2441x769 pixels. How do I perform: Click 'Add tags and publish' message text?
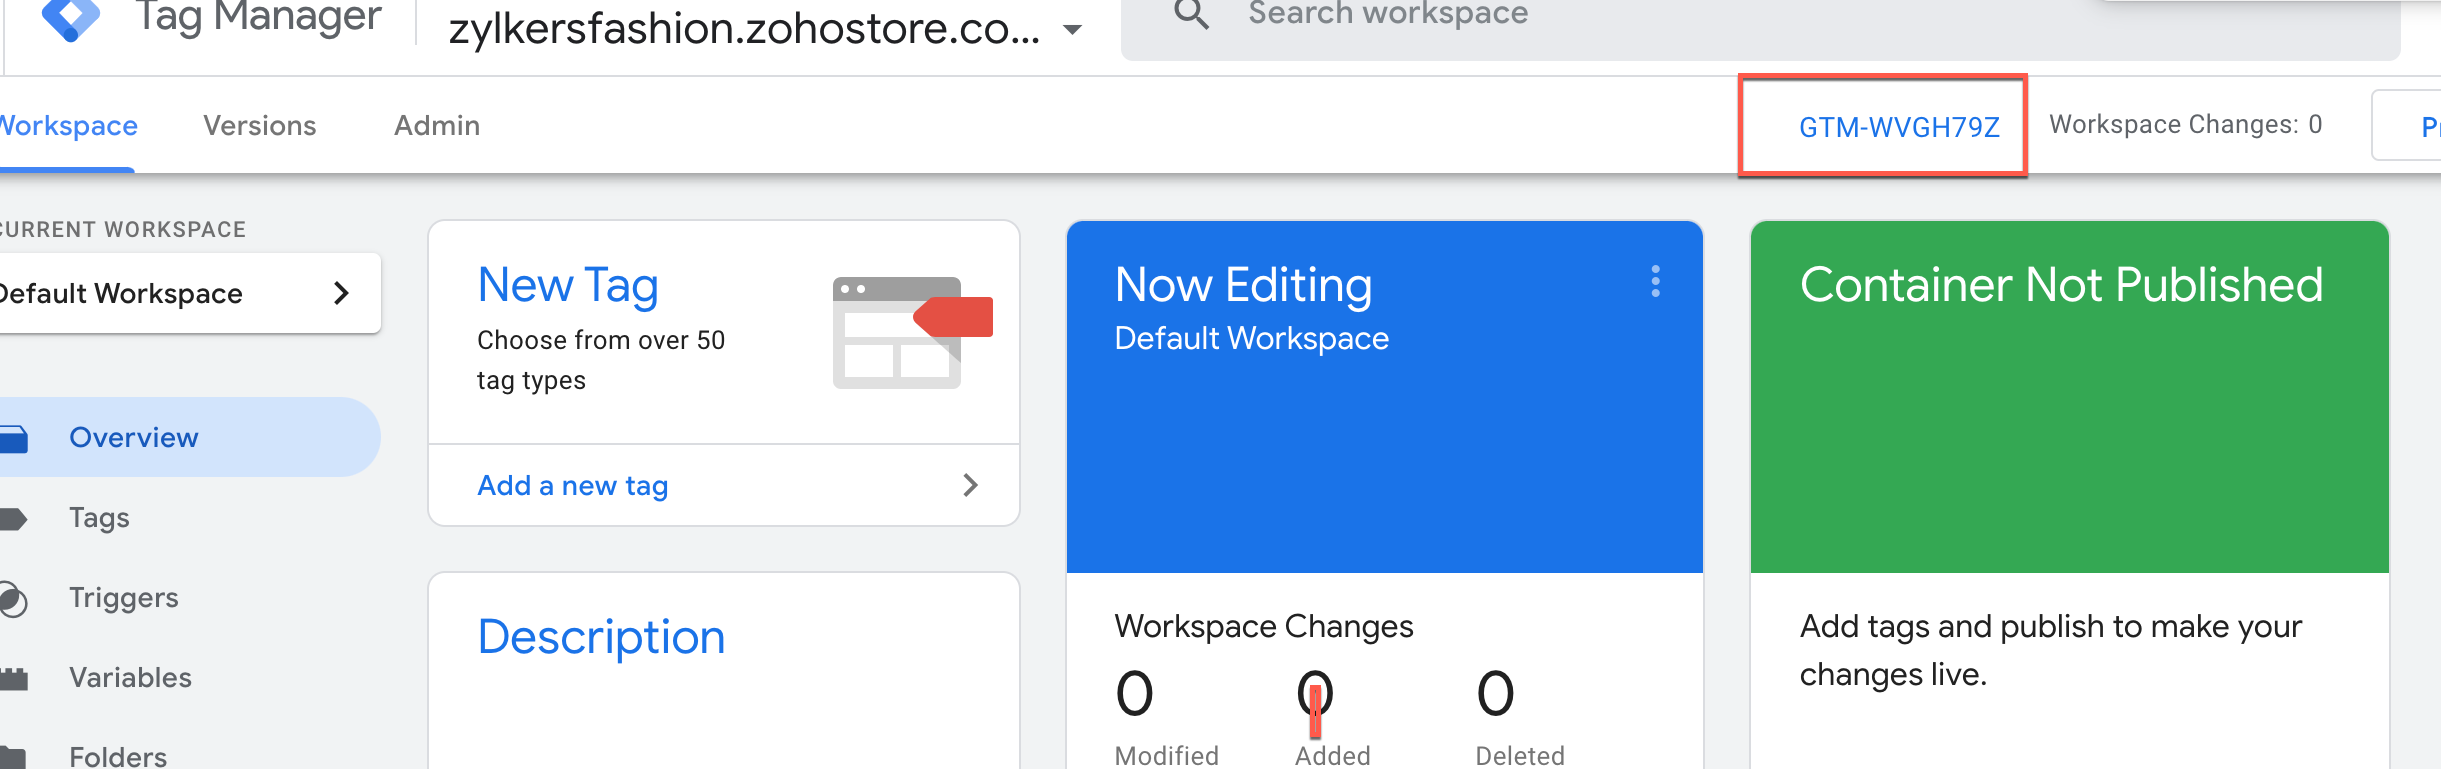(2051, 651)
